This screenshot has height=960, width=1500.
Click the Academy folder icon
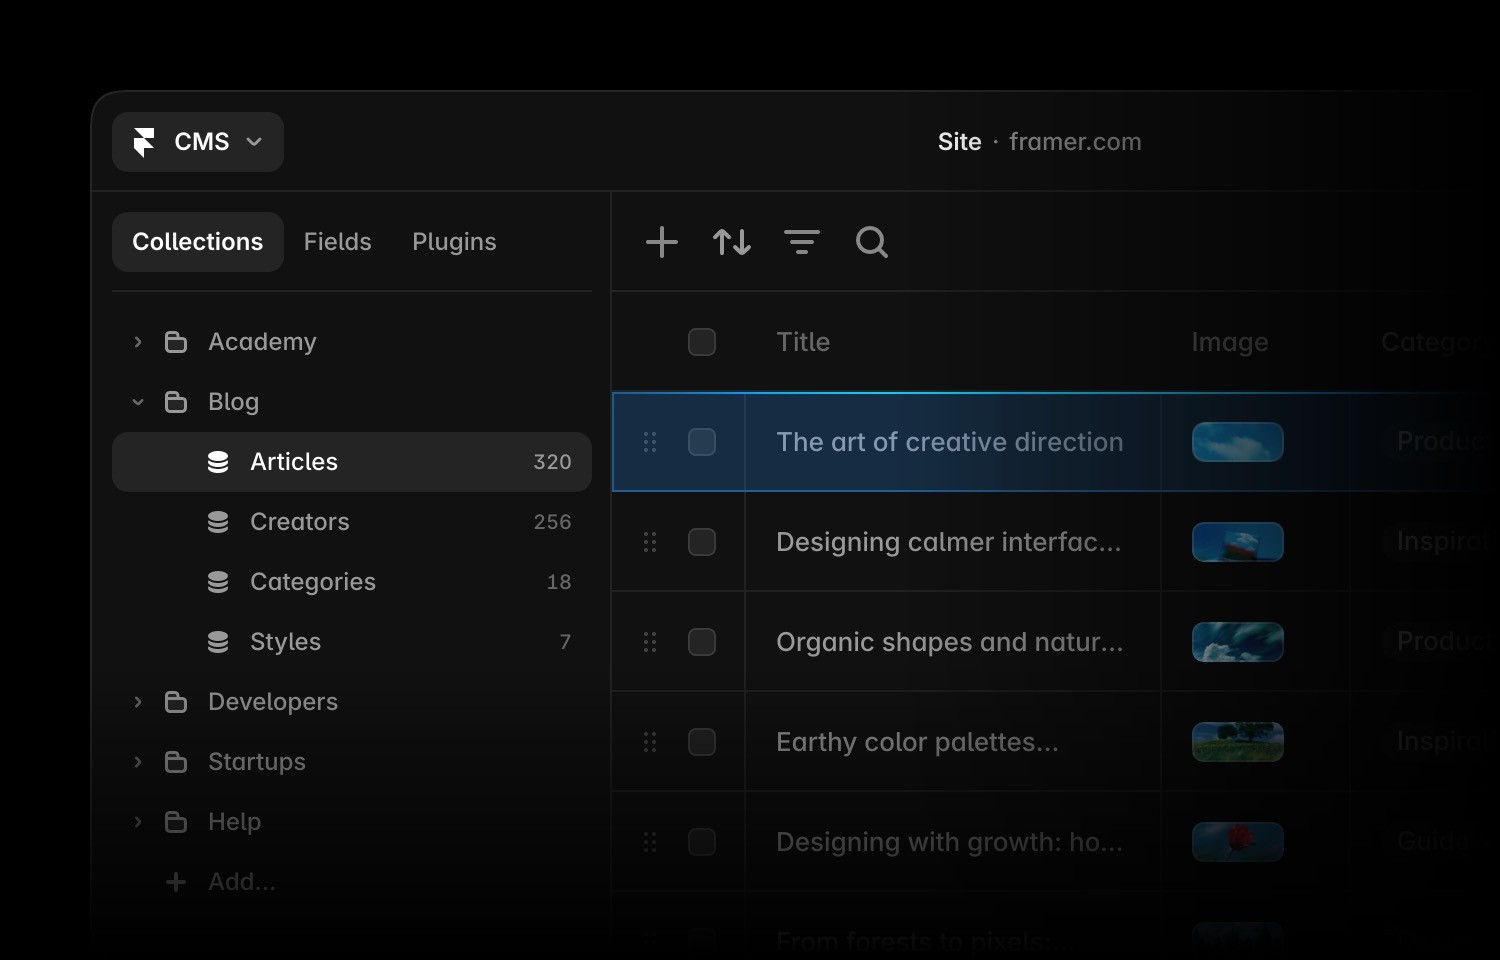pyautogui.click(x=176, y=342)
